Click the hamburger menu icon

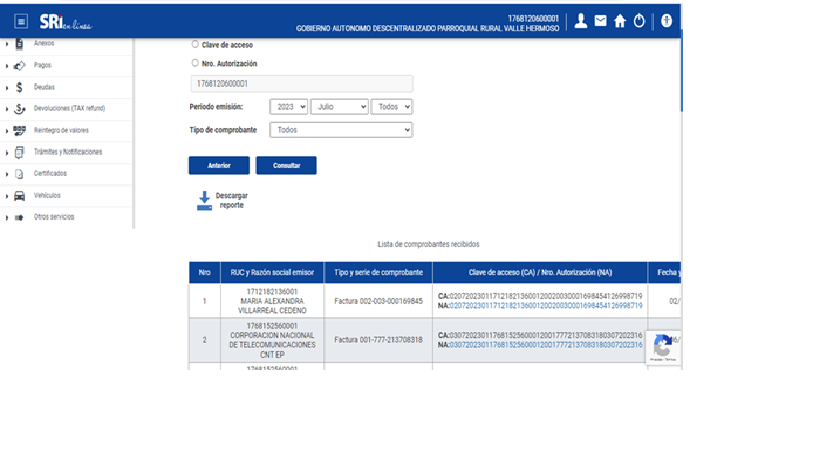click(21, 21)
